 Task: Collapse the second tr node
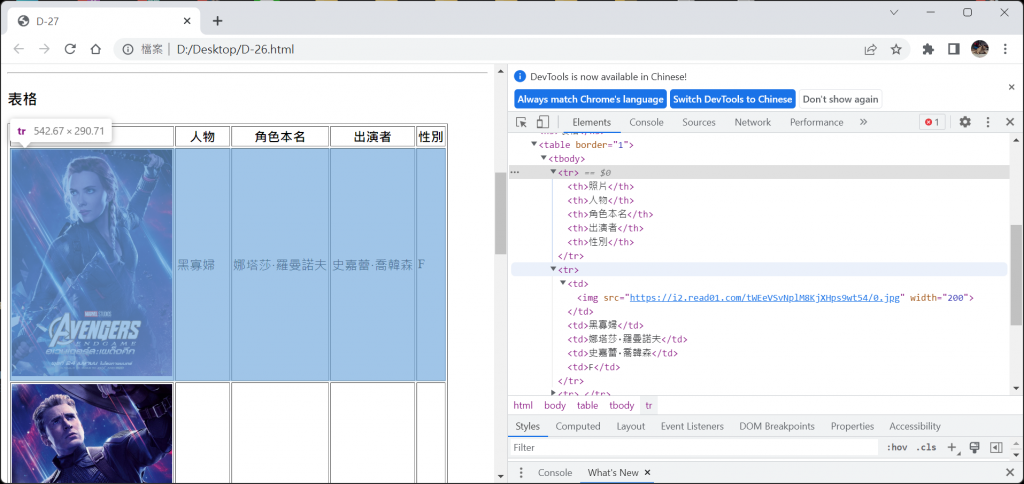point(553,269)
